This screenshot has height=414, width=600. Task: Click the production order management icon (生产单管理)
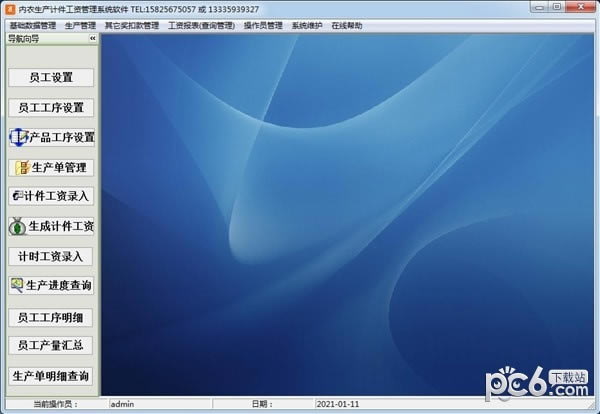[x=22, y=167]
